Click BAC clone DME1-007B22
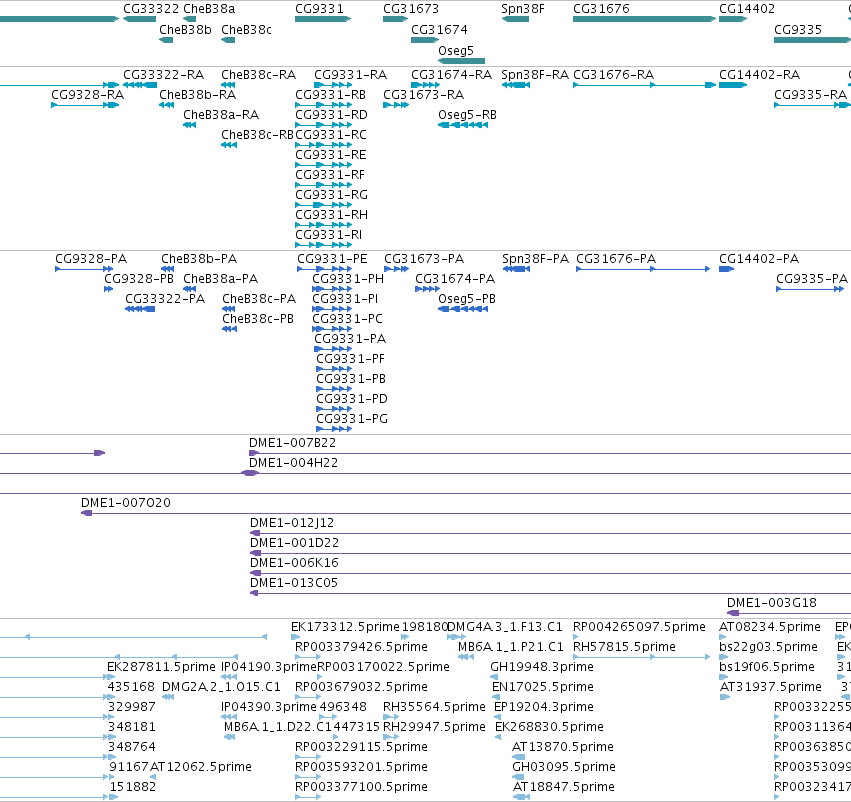Image resolution: width=851 pixels, height=802 pixels. coord(293,443)
